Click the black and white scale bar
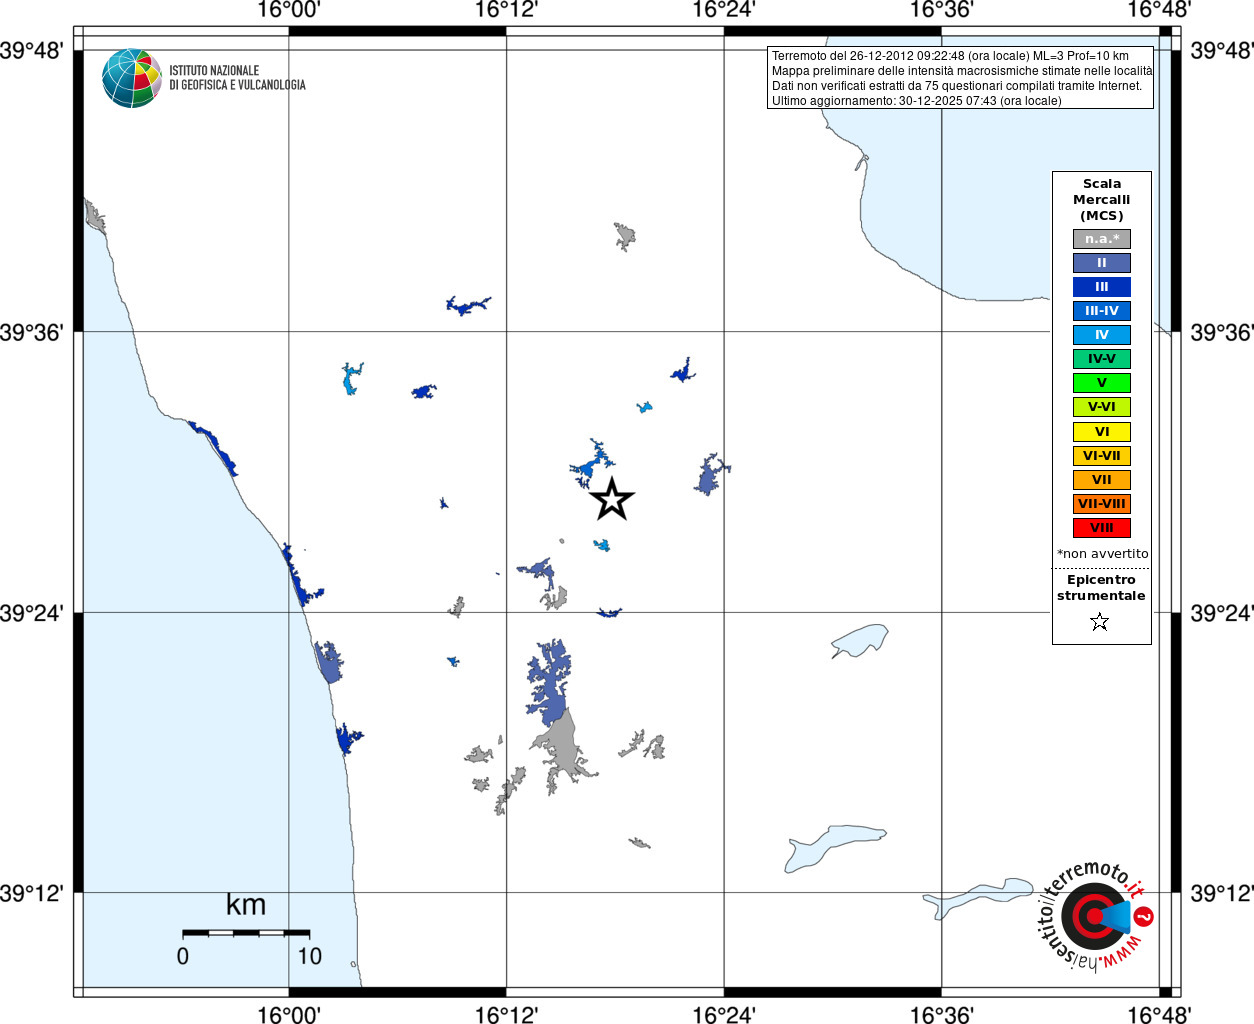The width and height of the screenshot is (1254, 1024). tap(246, 933)
